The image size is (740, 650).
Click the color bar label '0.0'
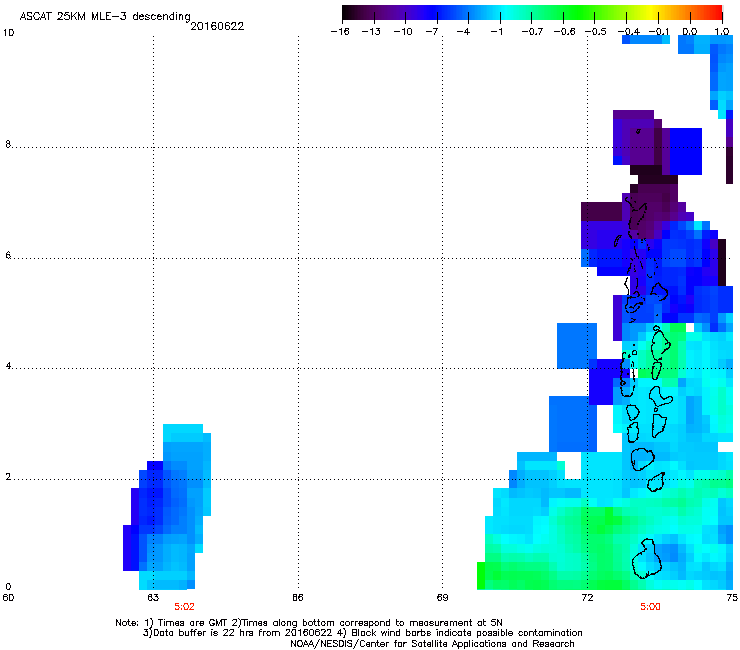click(690, 32)
